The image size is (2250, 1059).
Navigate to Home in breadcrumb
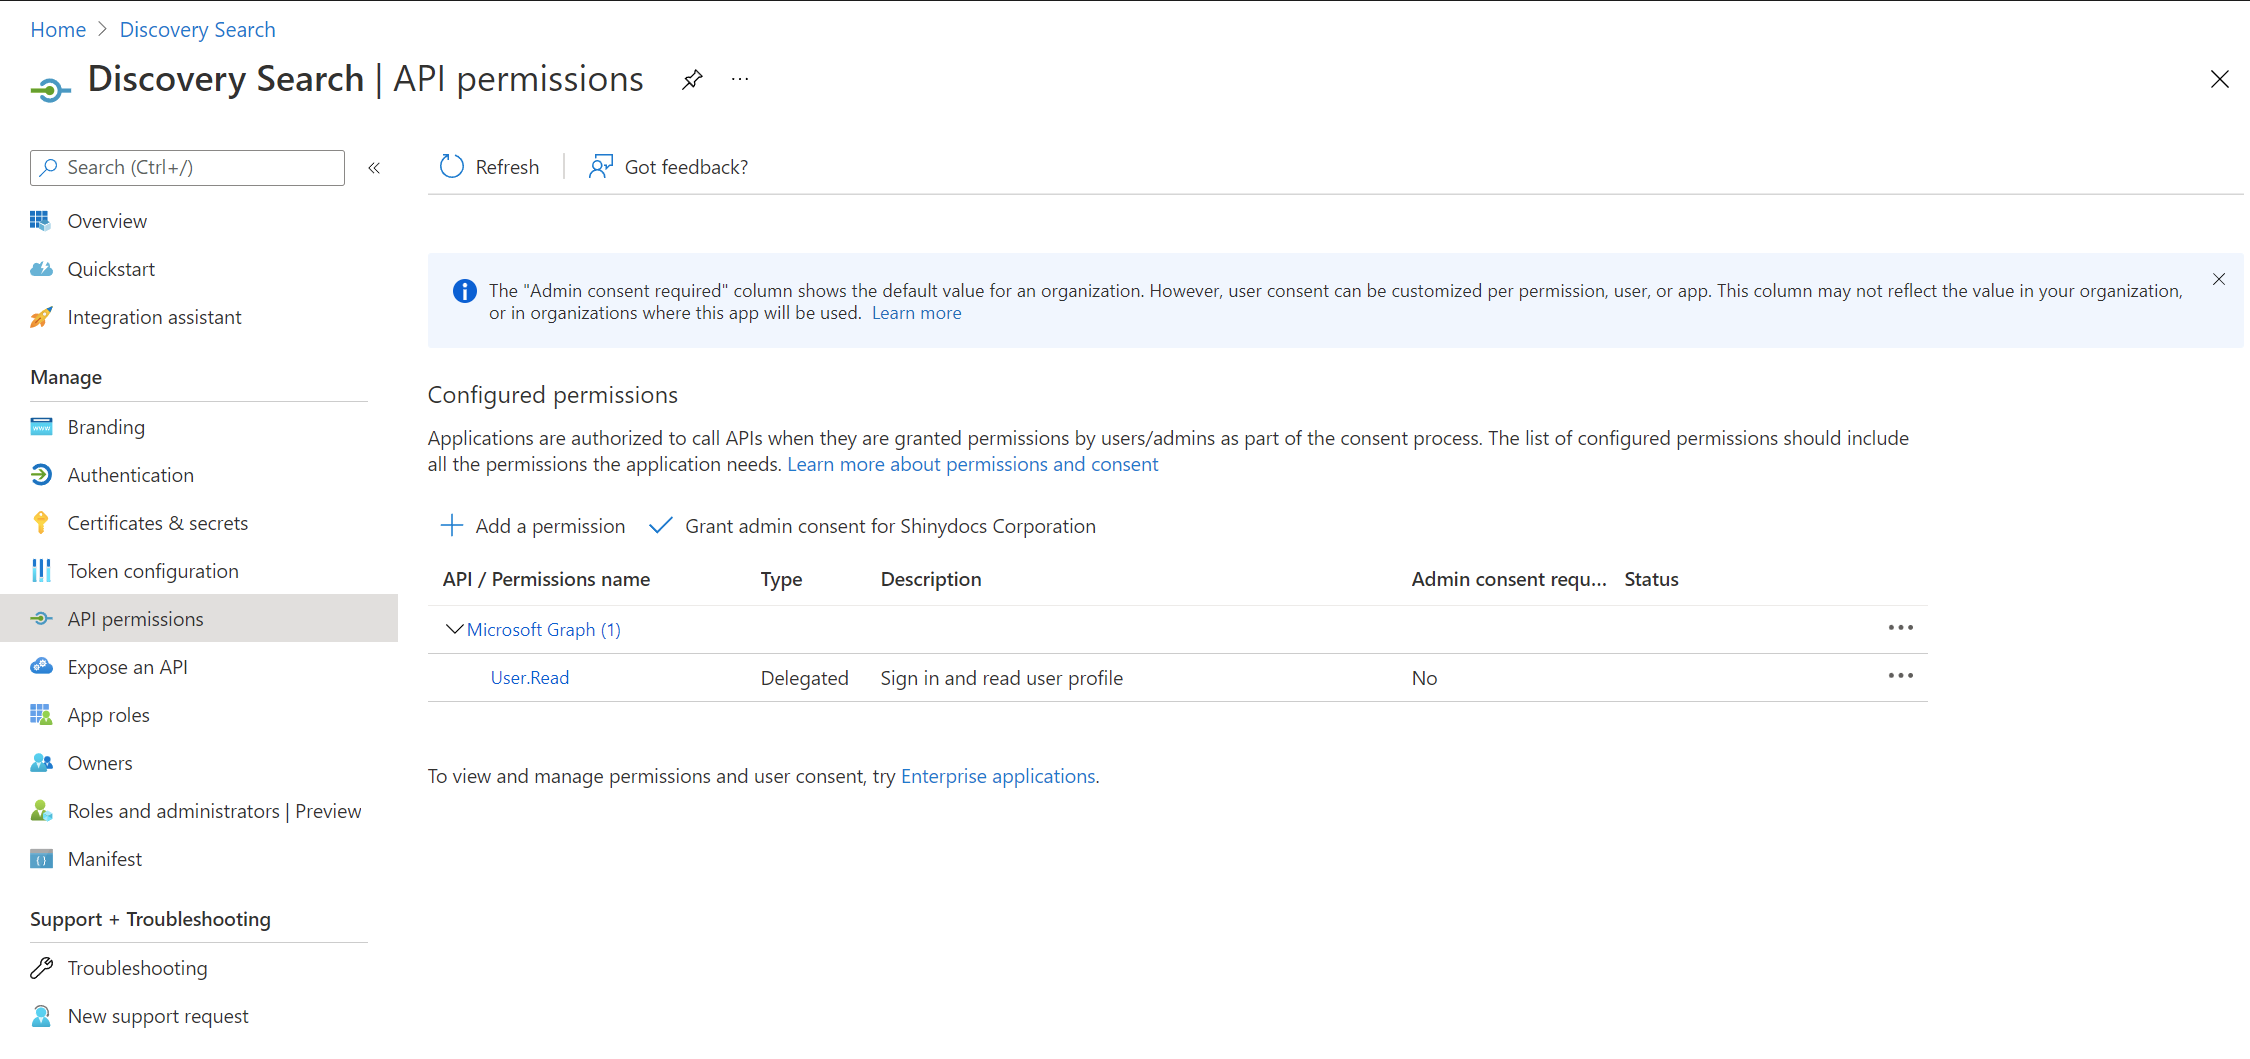(x=58, y=30)
